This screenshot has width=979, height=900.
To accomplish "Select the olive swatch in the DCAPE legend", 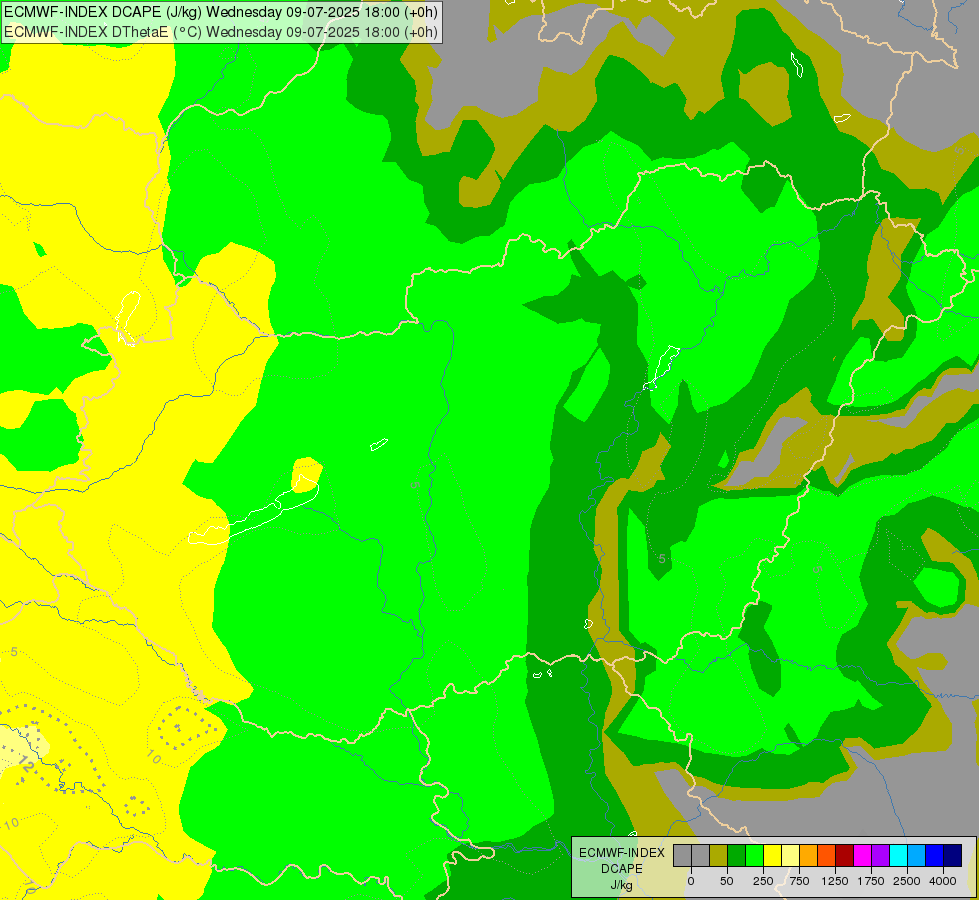I will tap(719, 855).
